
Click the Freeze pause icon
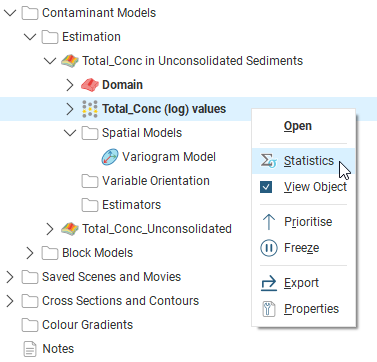[268, 248]
